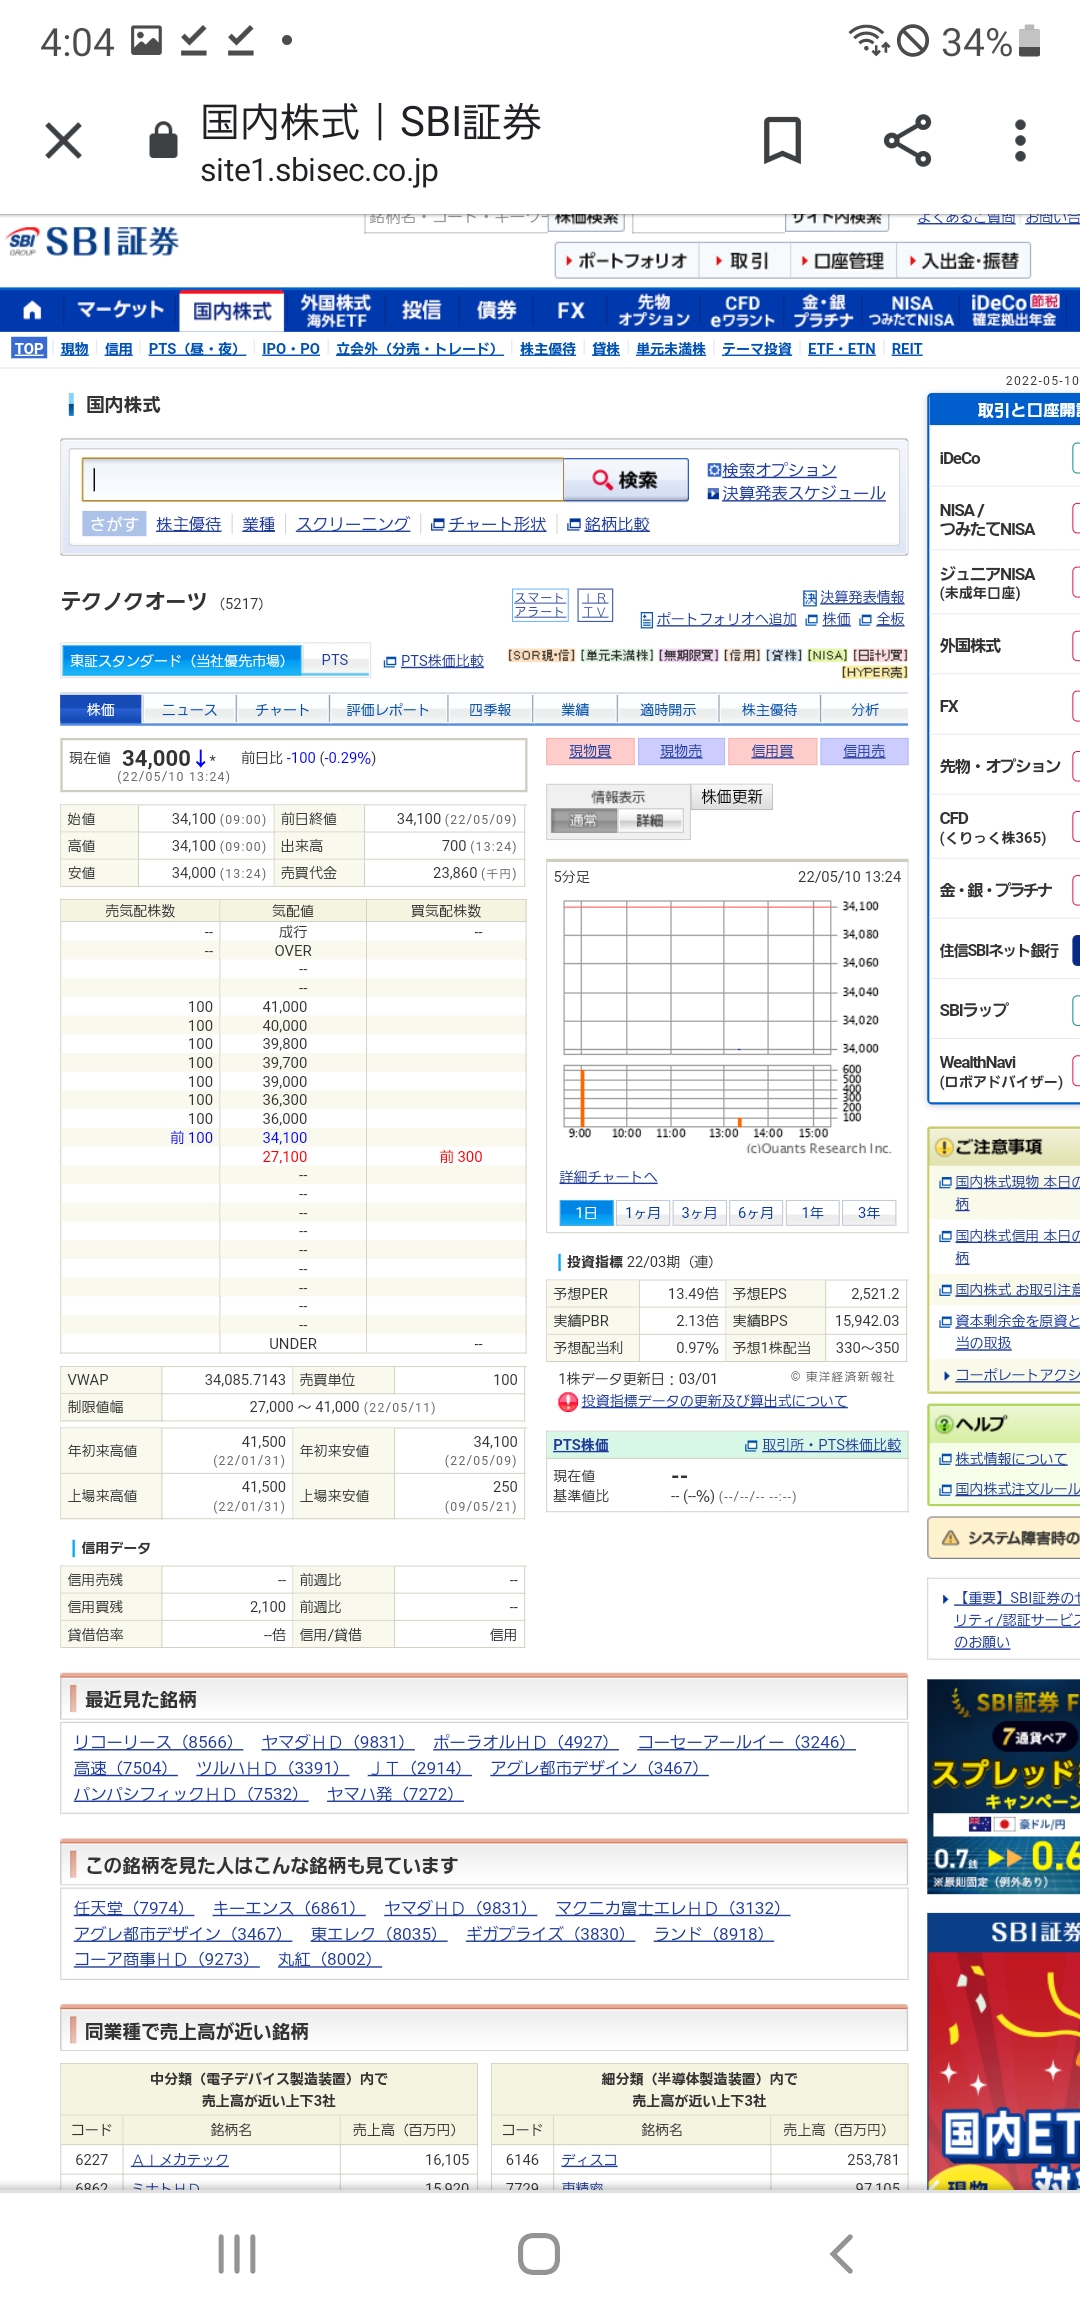Select 1日 chart period
This screenshot has width=1080, height=2316.
586,1213
